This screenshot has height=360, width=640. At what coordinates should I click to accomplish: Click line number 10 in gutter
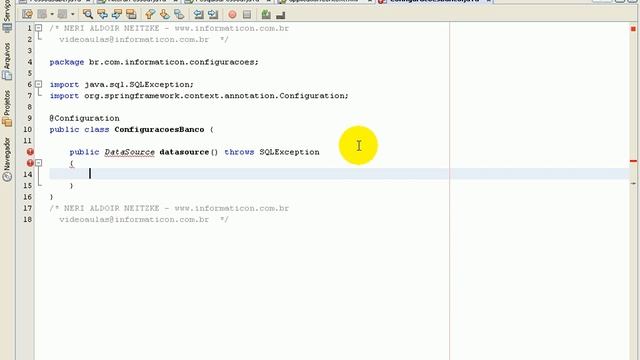pos(27,129)
